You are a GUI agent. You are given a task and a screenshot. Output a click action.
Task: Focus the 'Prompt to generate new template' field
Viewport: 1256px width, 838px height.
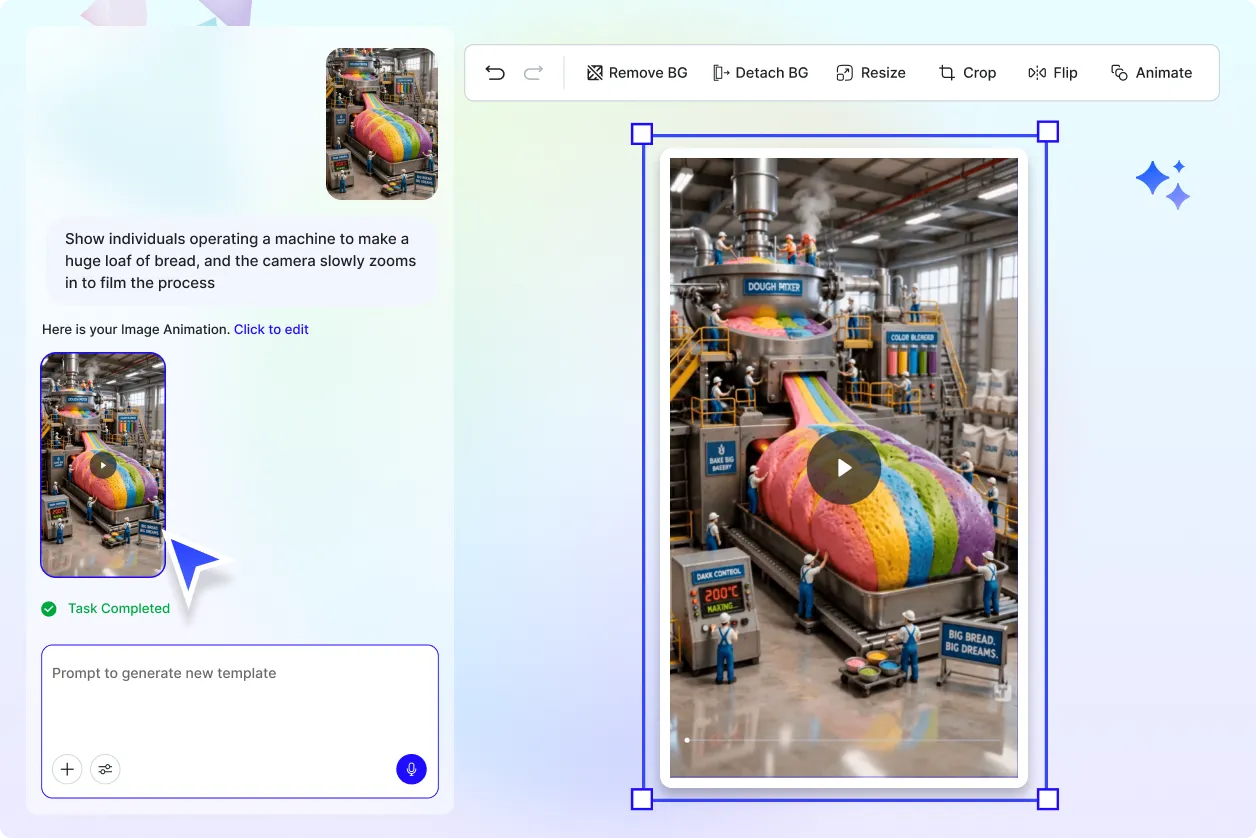(240, 721)
